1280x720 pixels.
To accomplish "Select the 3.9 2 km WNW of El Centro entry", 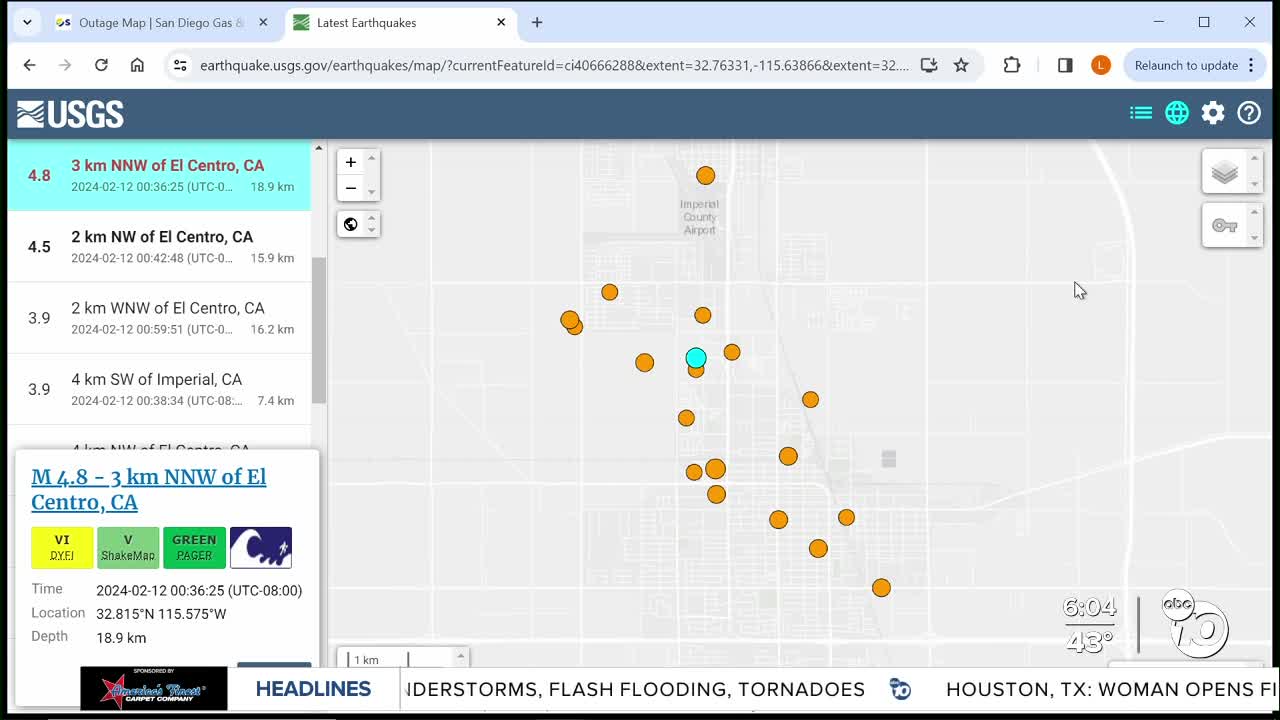I will [x=159, y=318].
